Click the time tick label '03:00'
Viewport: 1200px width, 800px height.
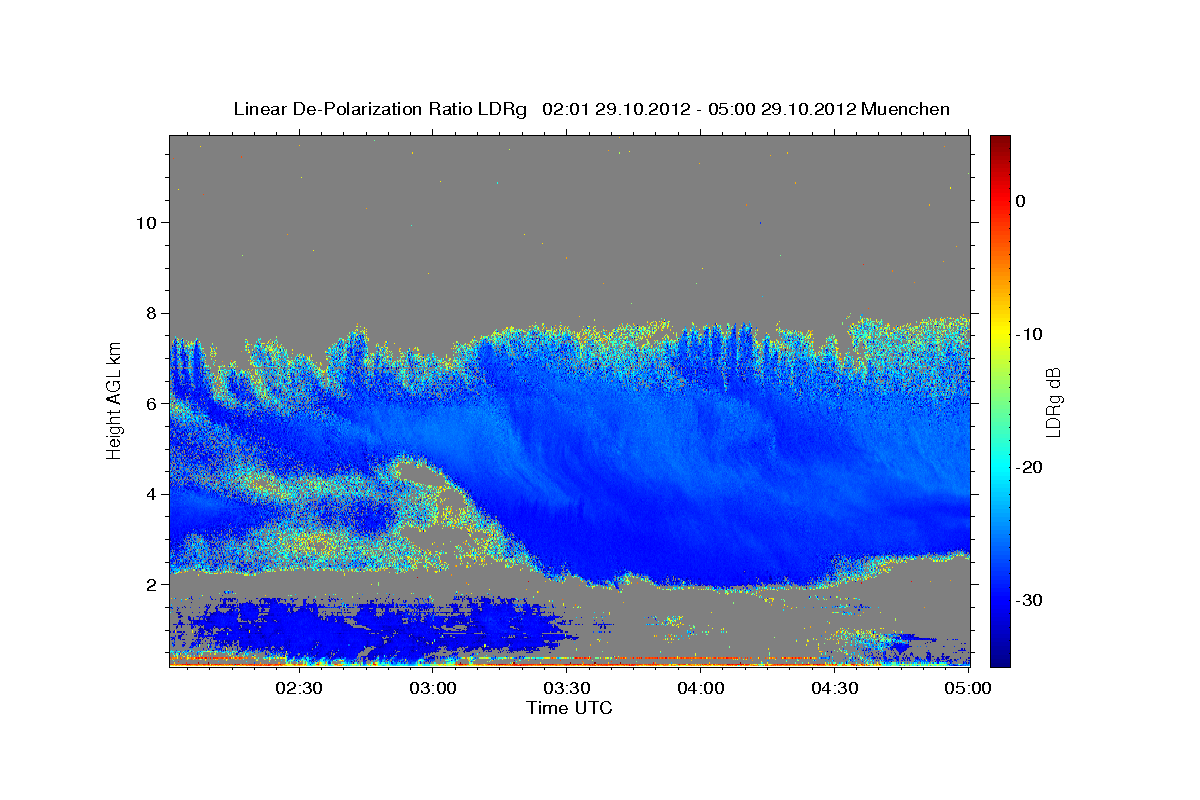click(433, 689)
